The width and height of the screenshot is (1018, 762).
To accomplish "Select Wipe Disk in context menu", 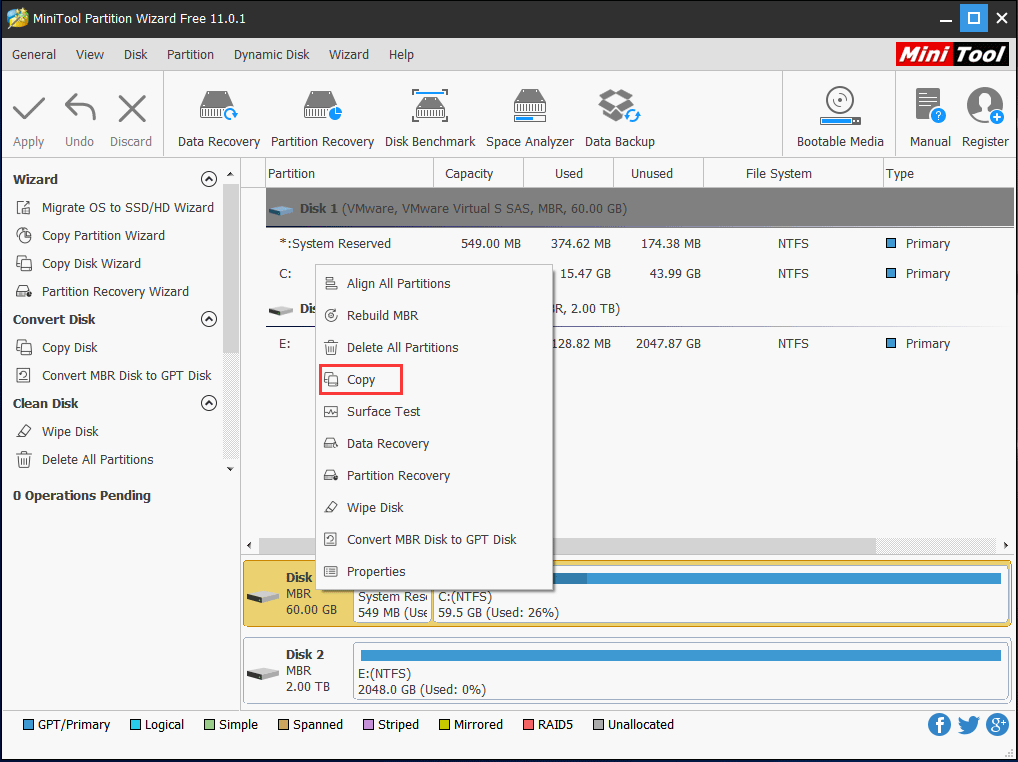I will click(434, 508).
